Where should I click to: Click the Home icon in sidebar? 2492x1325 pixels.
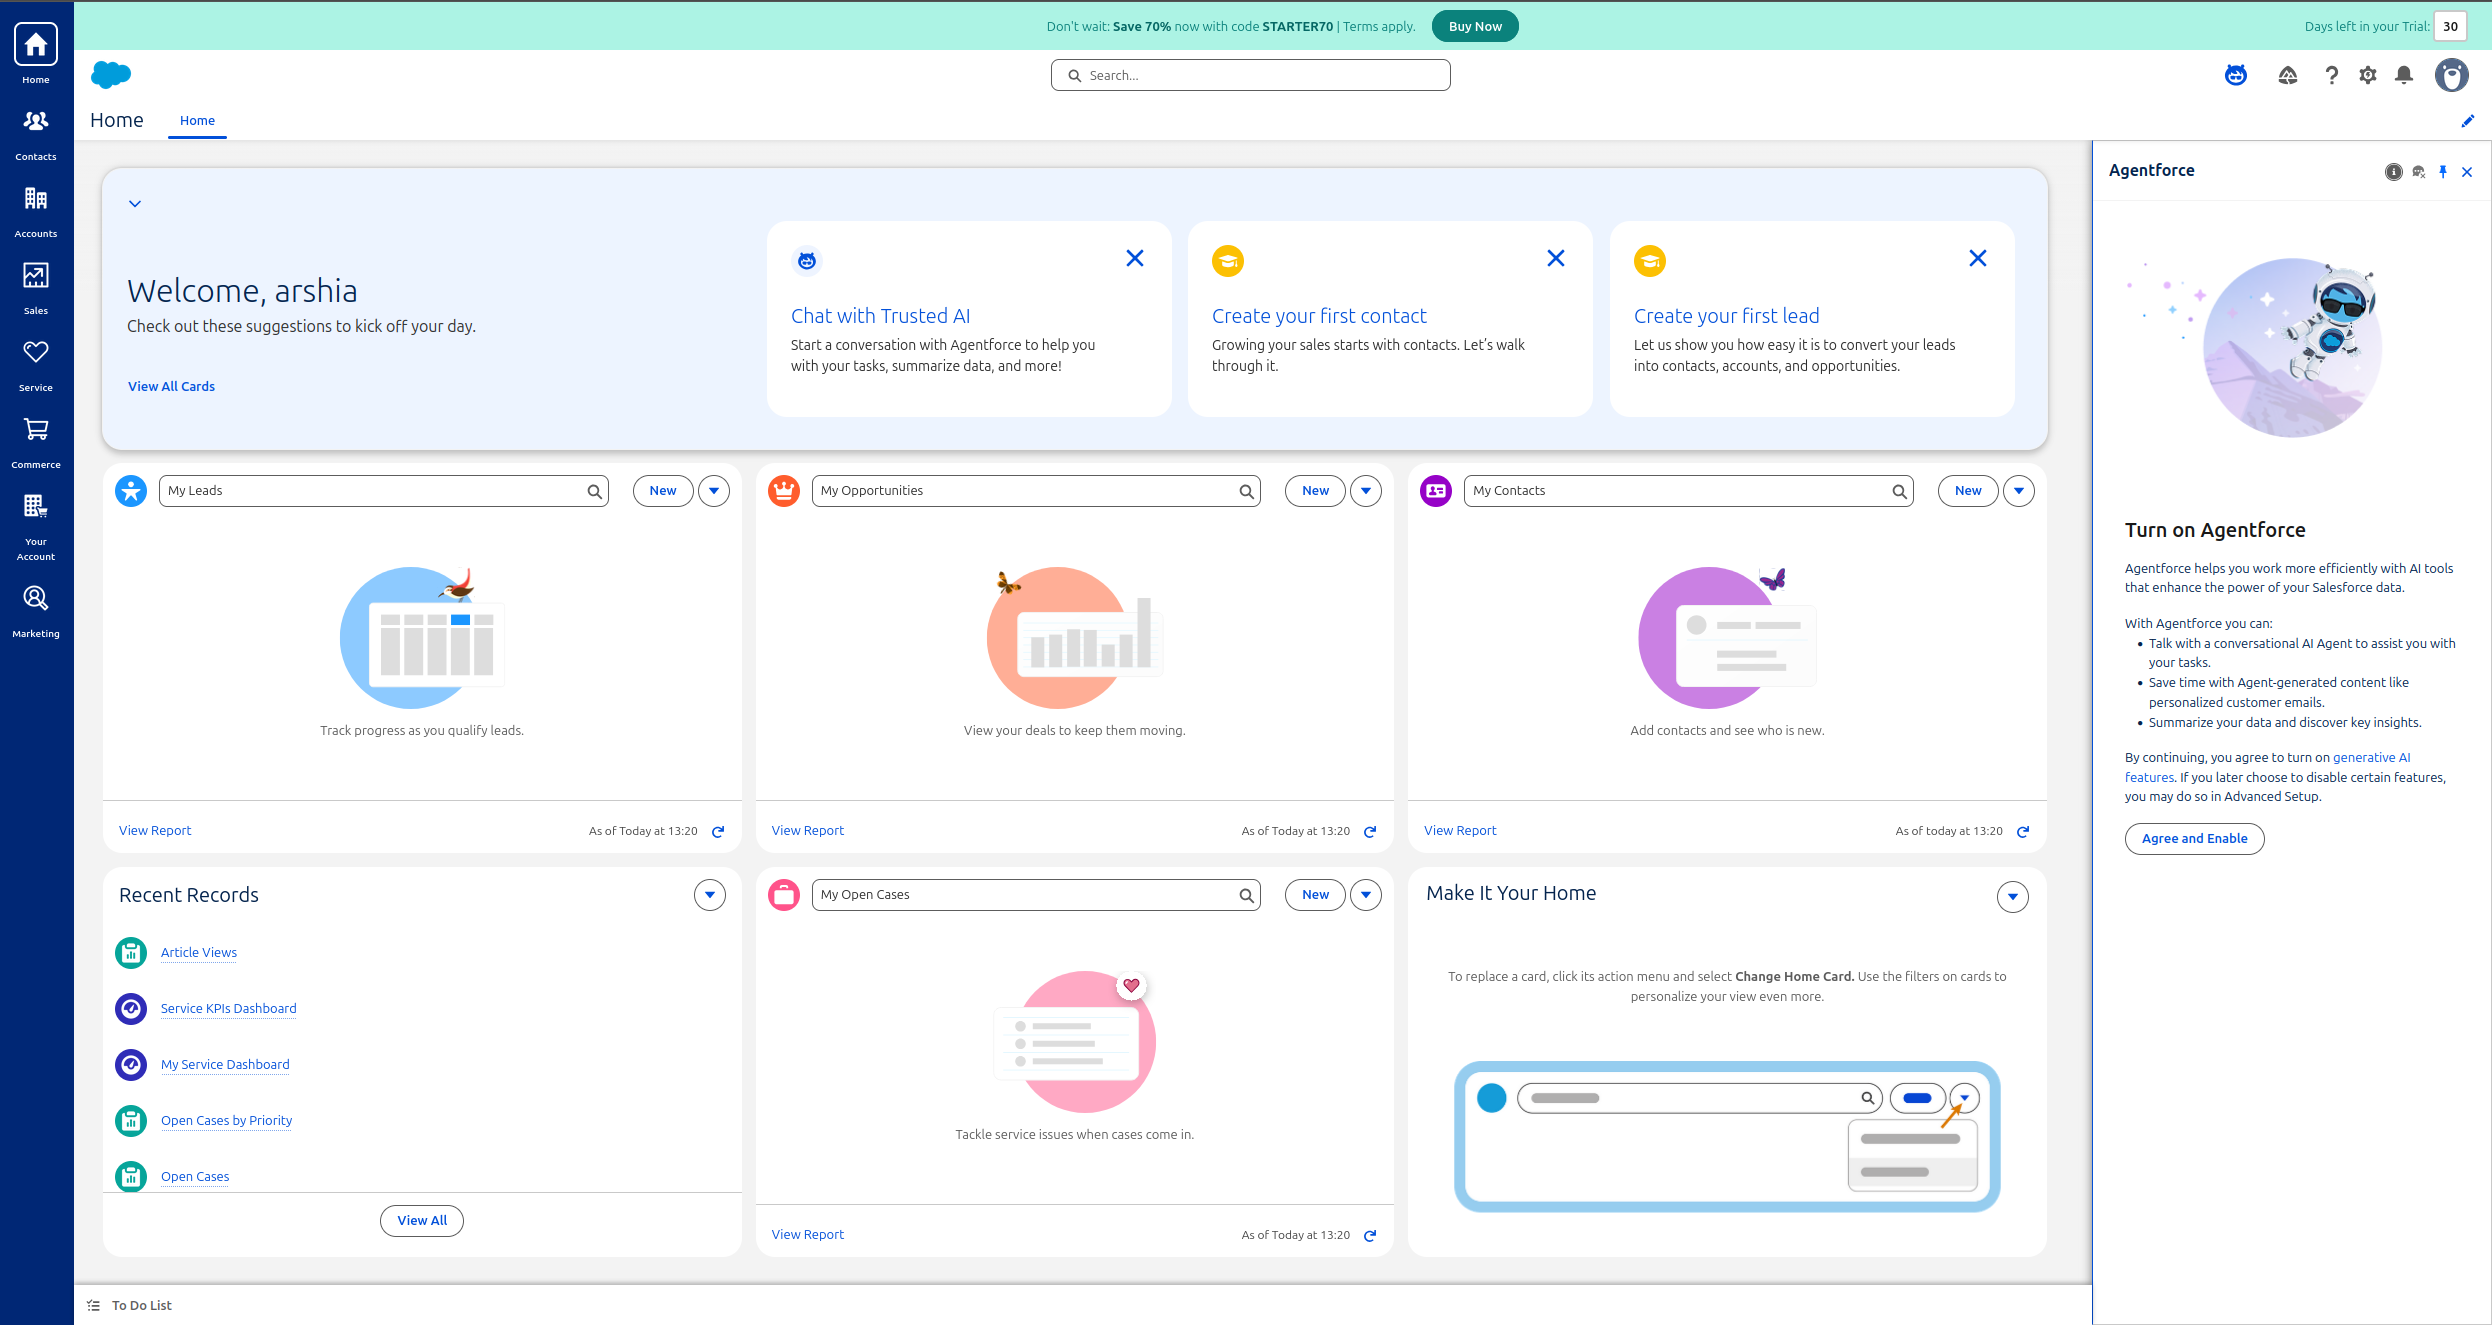pos(36,45)
